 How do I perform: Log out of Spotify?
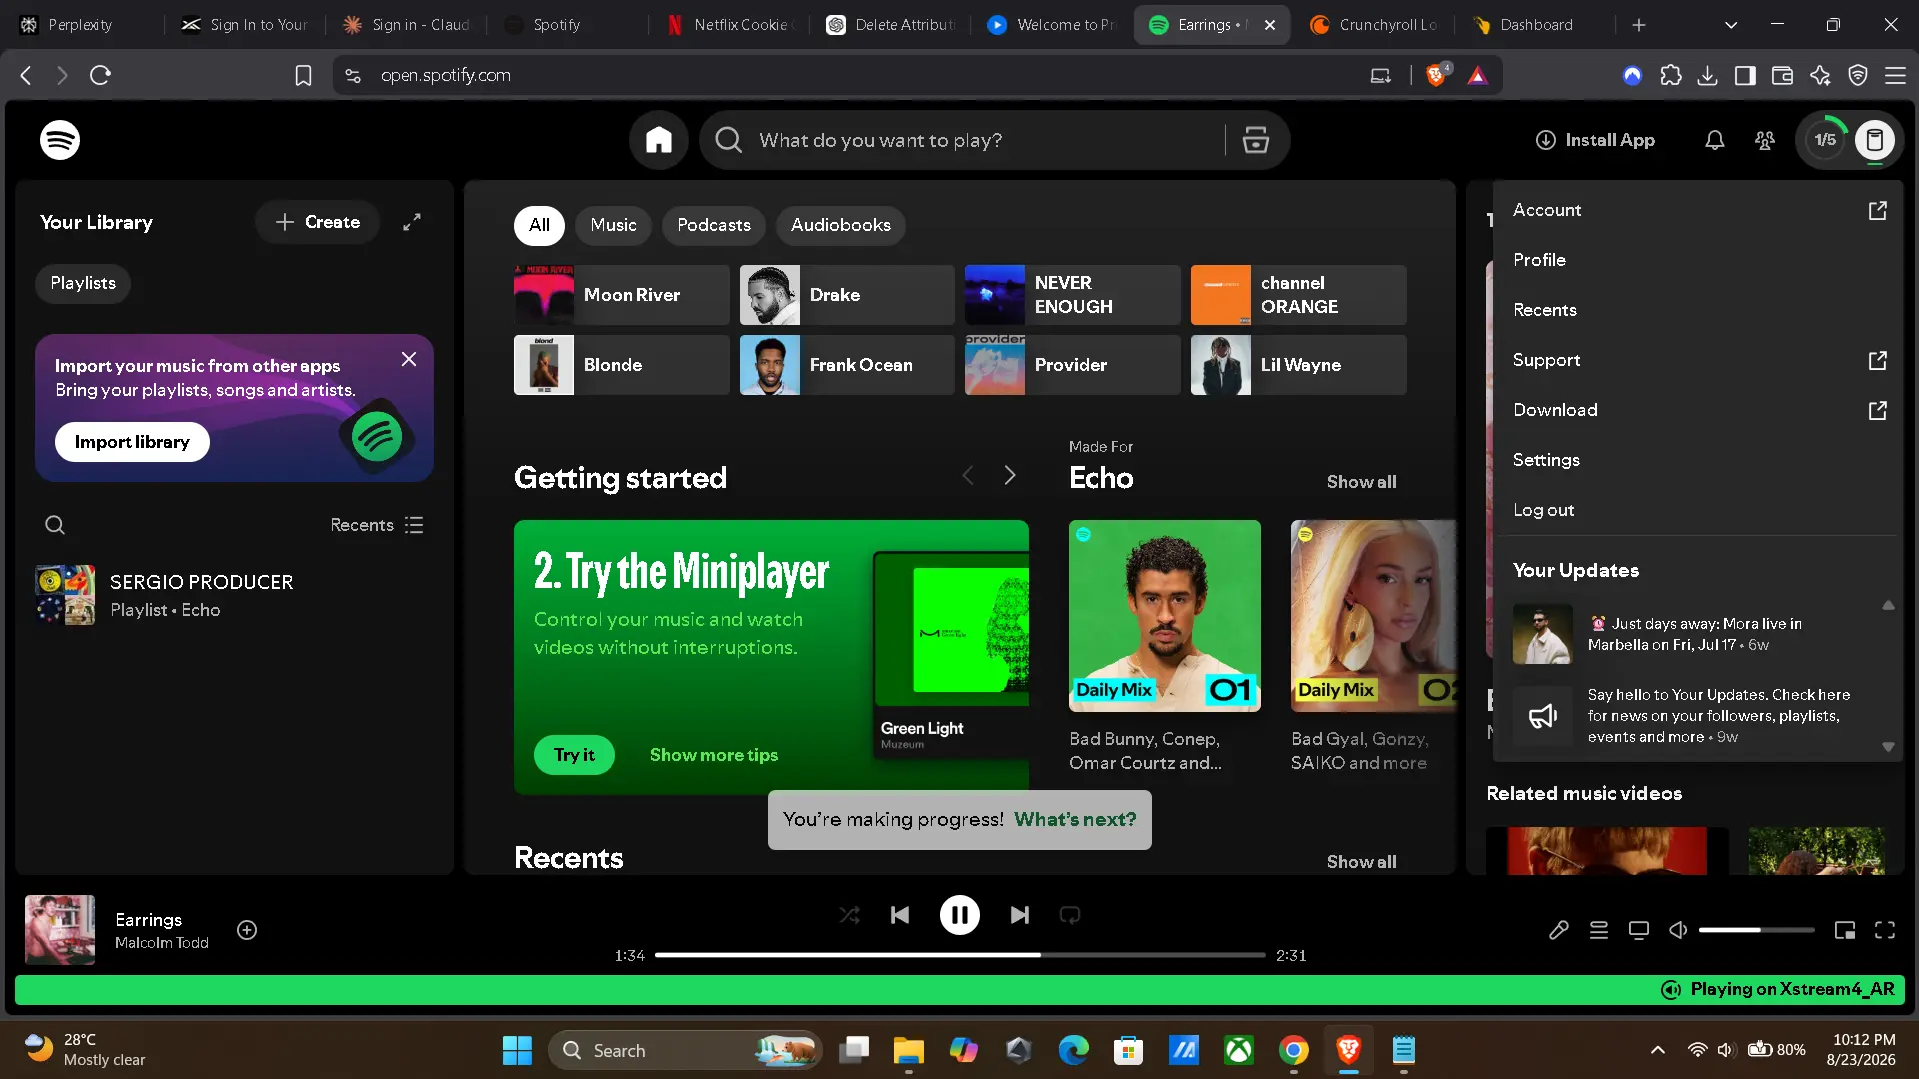1699,510
